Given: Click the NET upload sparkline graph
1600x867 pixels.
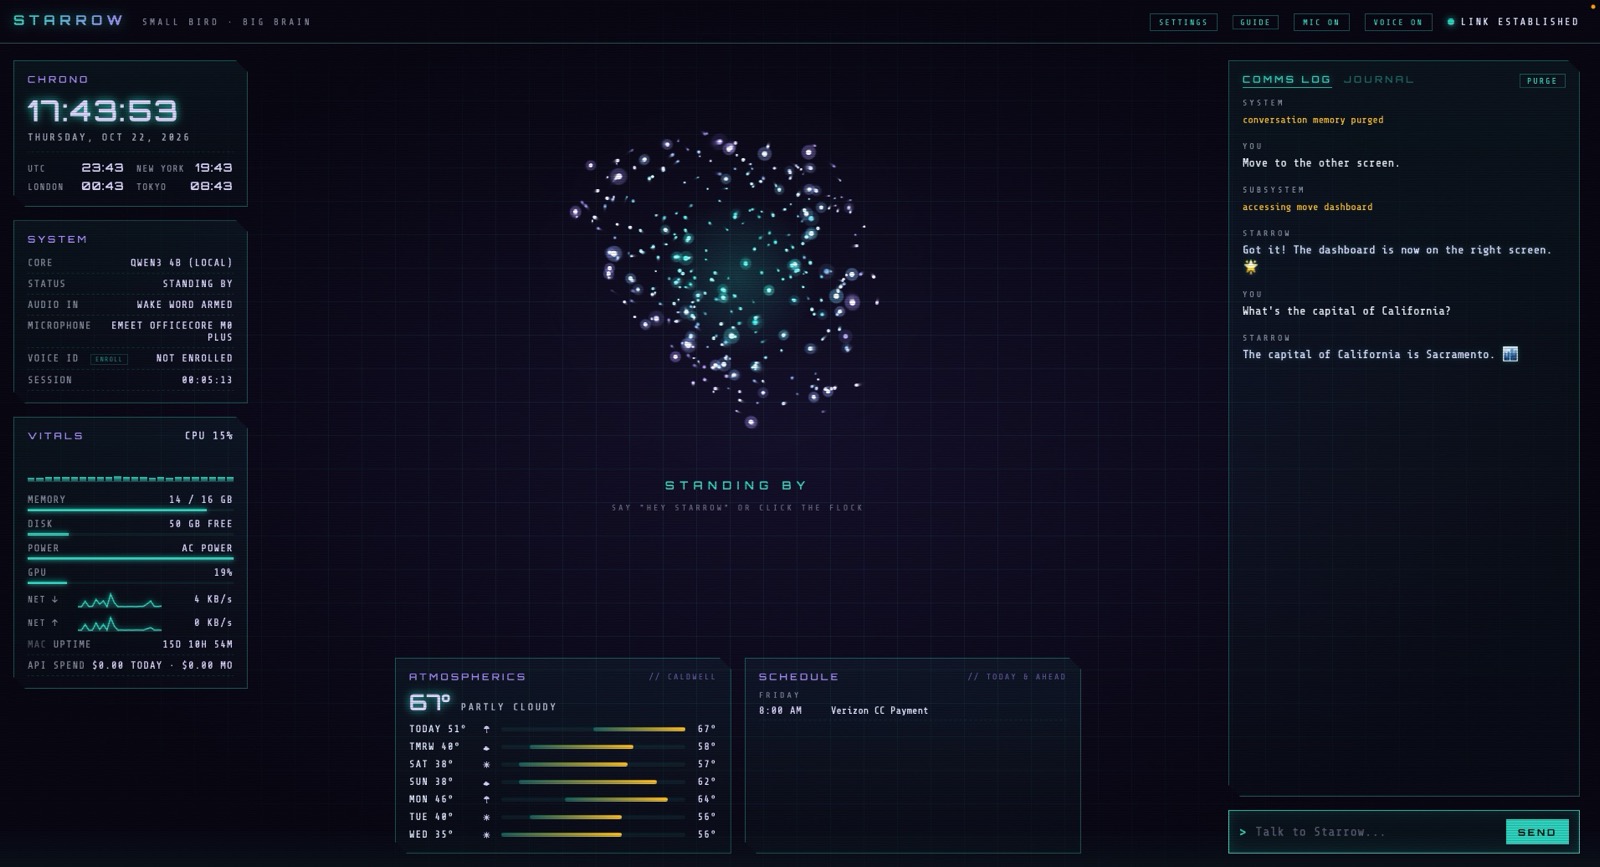Looking at the screenshot, I should click(120, 624).
